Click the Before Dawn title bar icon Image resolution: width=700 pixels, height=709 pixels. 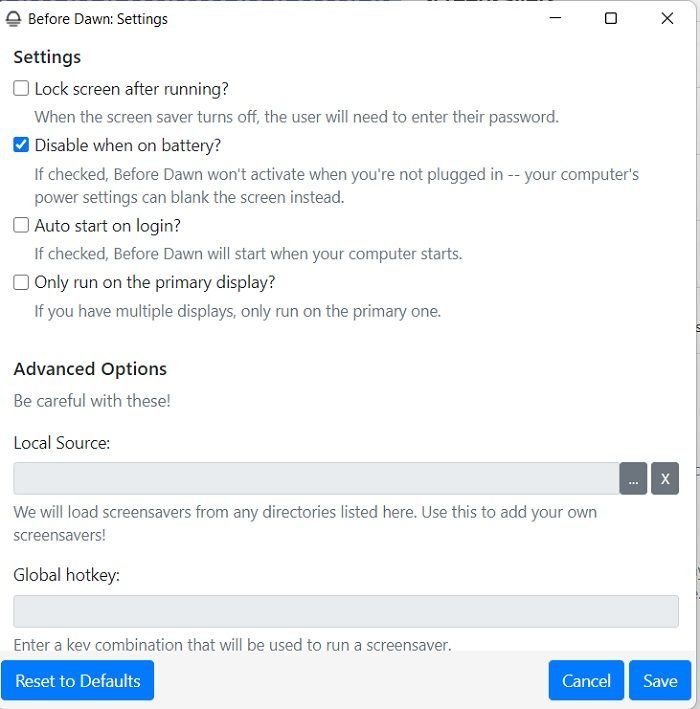click(14, 19)
